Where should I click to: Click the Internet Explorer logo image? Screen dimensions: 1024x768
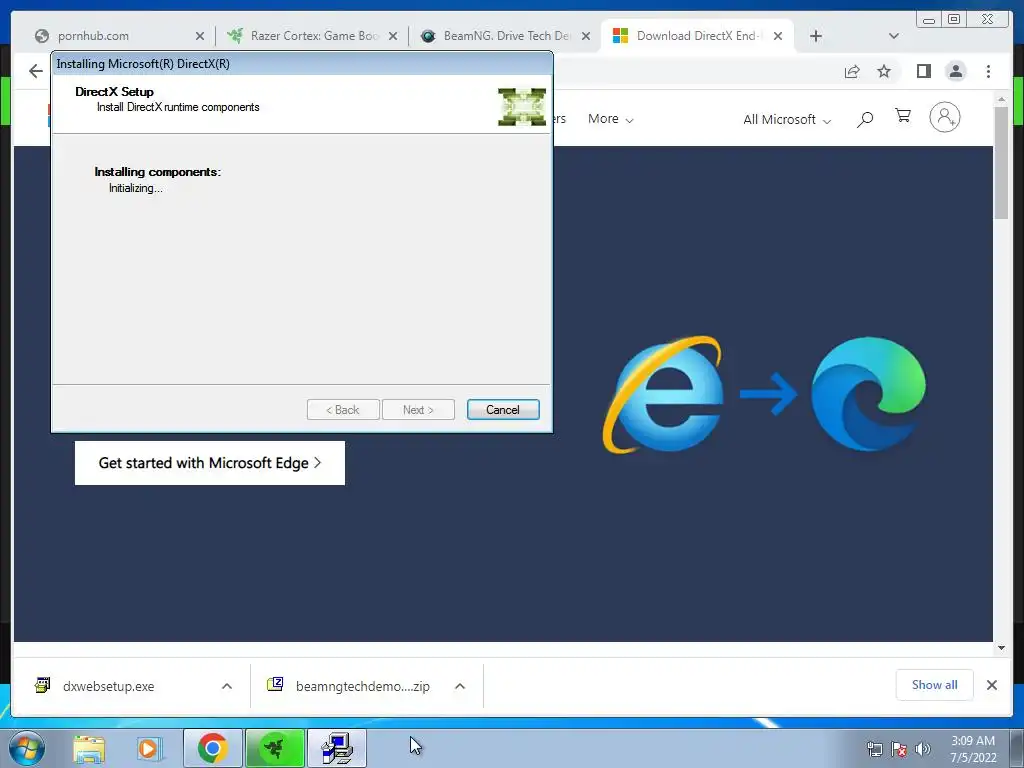tap(665, 394)
